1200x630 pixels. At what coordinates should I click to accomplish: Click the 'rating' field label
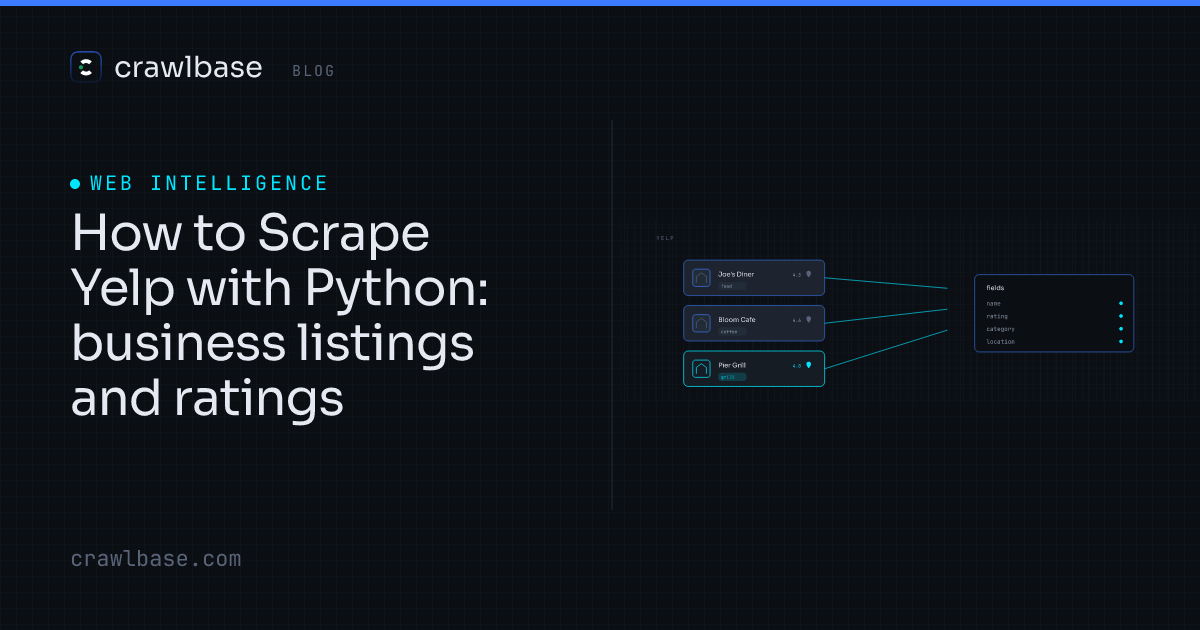tap(997, 316)
